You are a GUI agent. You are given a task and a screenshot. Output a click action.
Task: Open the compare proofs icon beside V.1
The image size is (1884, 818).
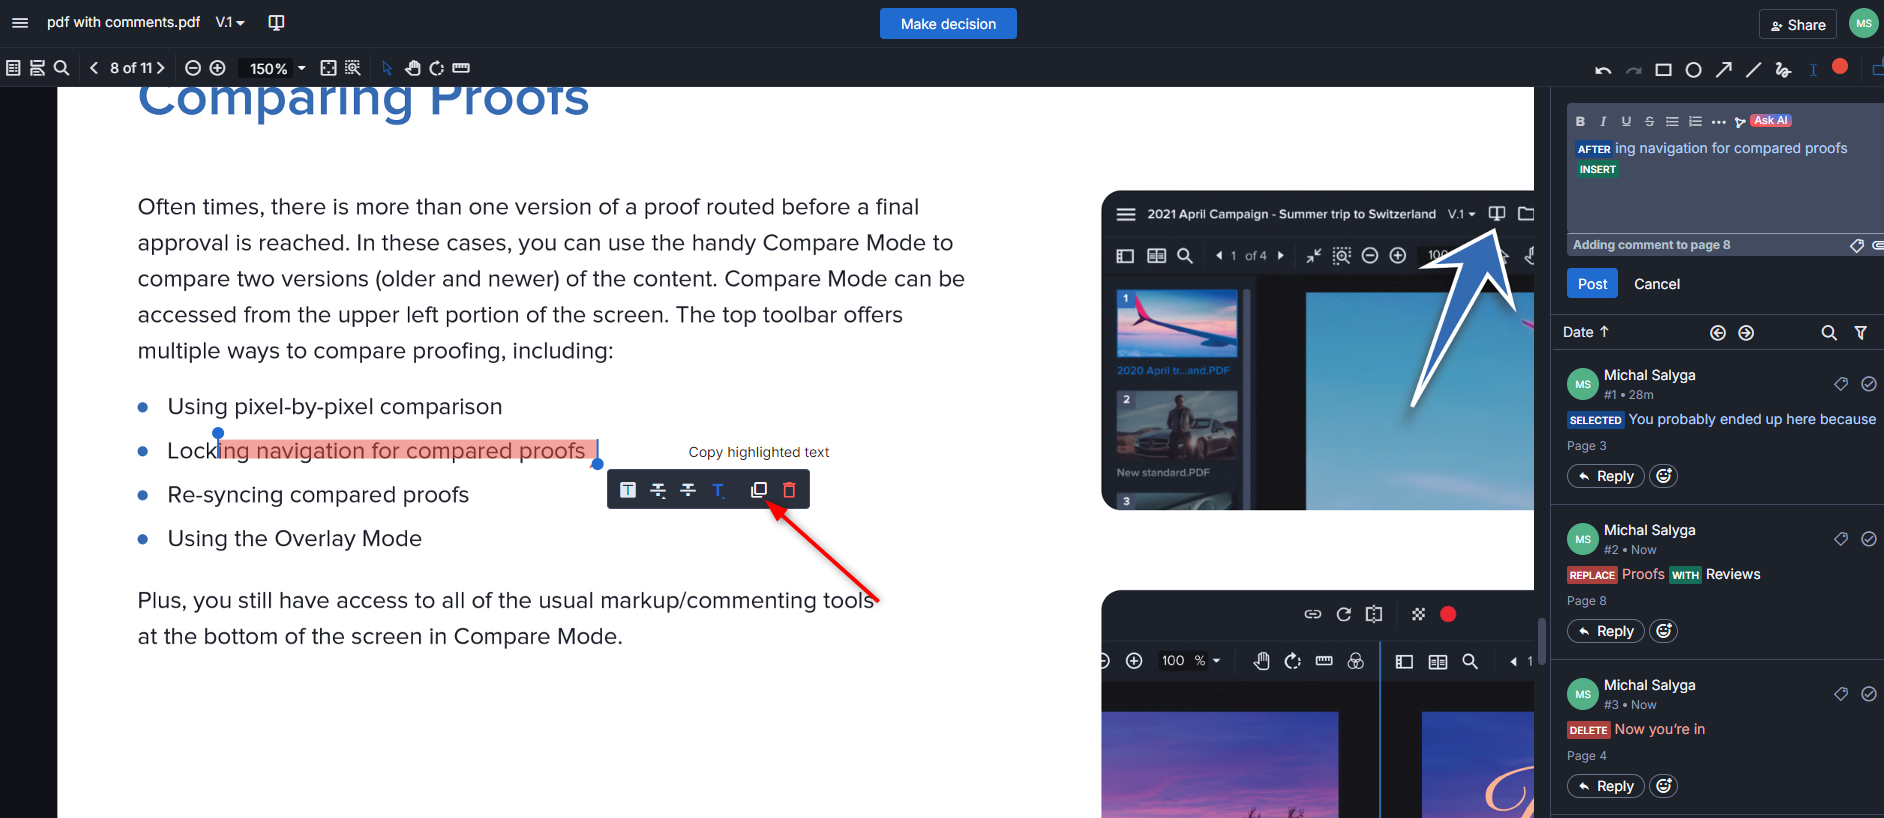[277, 22]
